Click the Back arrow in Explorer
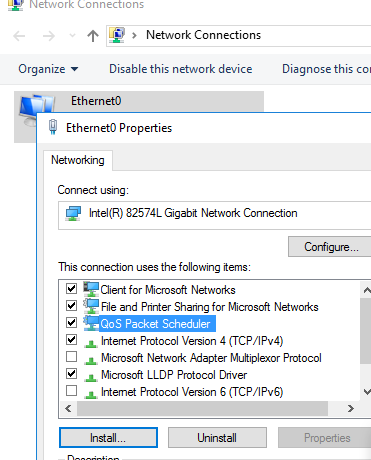 19,36
